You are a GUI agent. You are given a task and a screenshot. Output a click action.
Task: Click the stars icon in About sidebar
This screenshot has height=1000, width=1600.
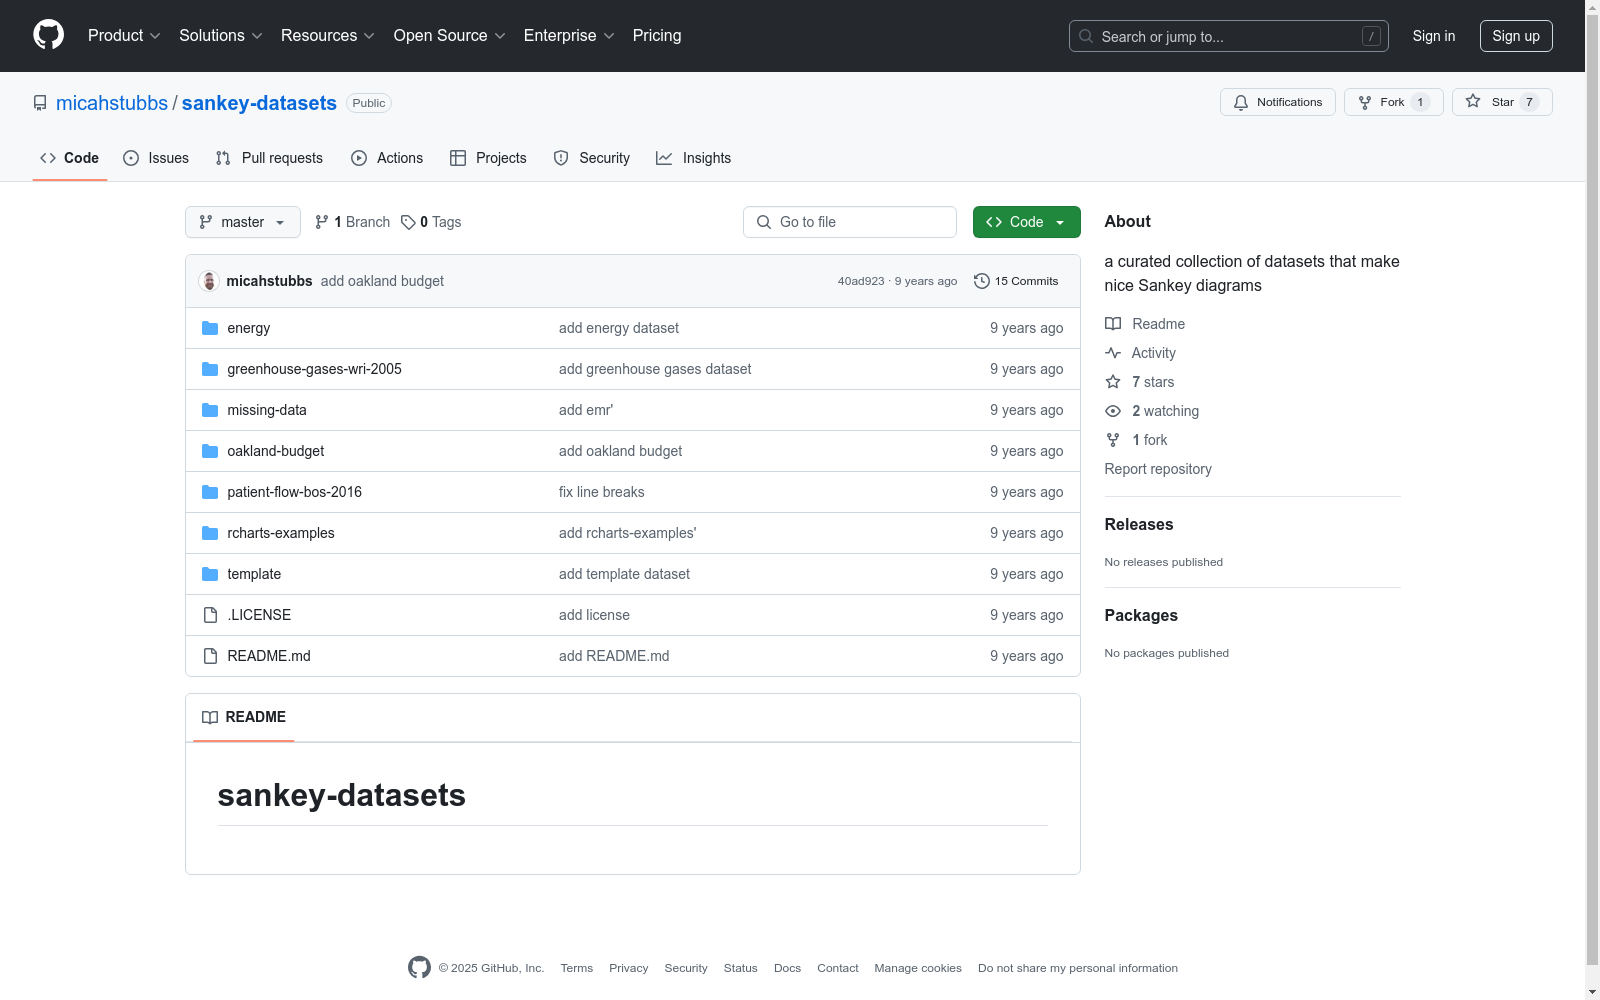click(x=1113, y=382)
